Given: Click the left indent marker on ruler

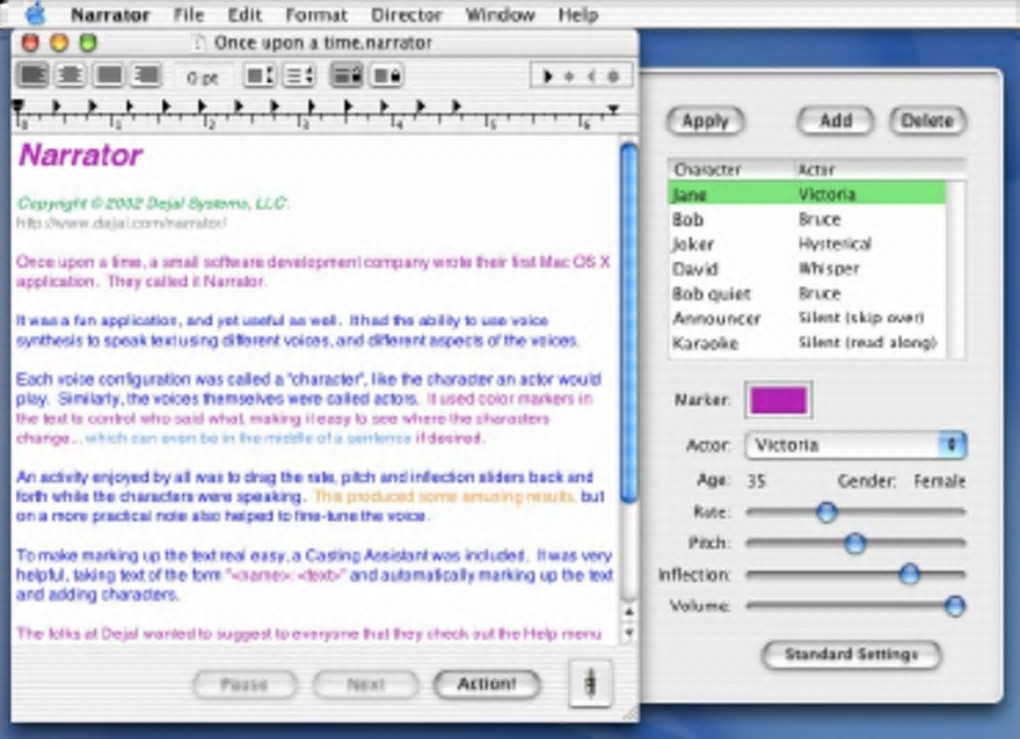Looking at the screenshot, I should [18, 105].
